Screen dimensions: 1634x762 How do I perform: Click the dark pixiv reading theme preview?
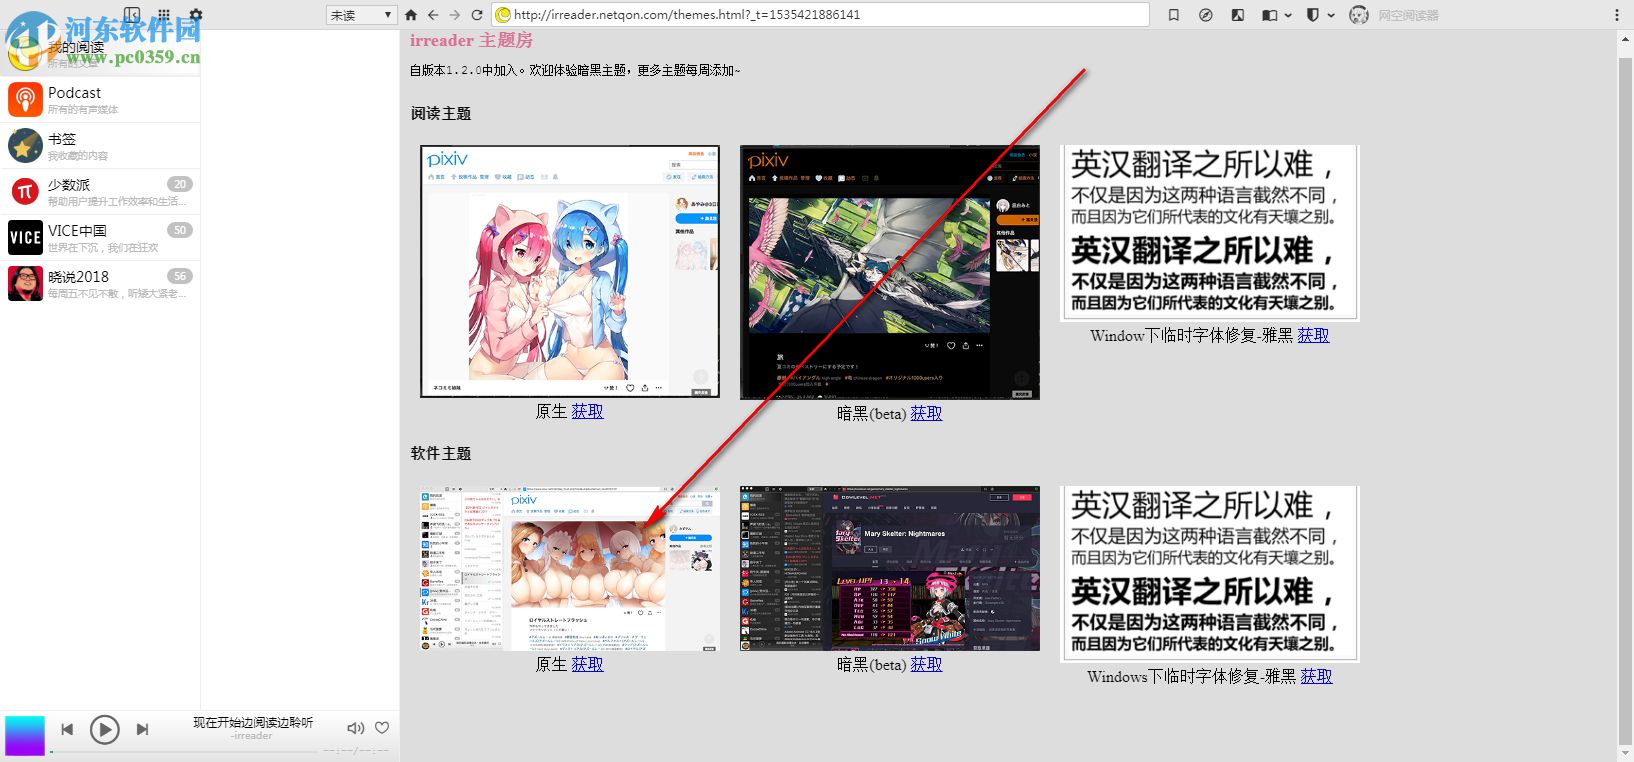(x=890, y=272)
